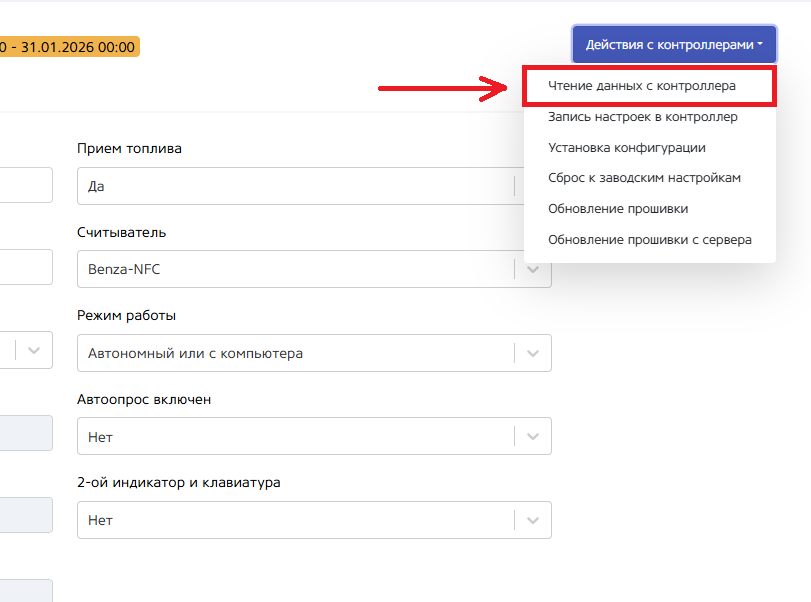Click Установка конфигурации in the menu
Viewport: 811px width, 602px height.
[627, 148]
